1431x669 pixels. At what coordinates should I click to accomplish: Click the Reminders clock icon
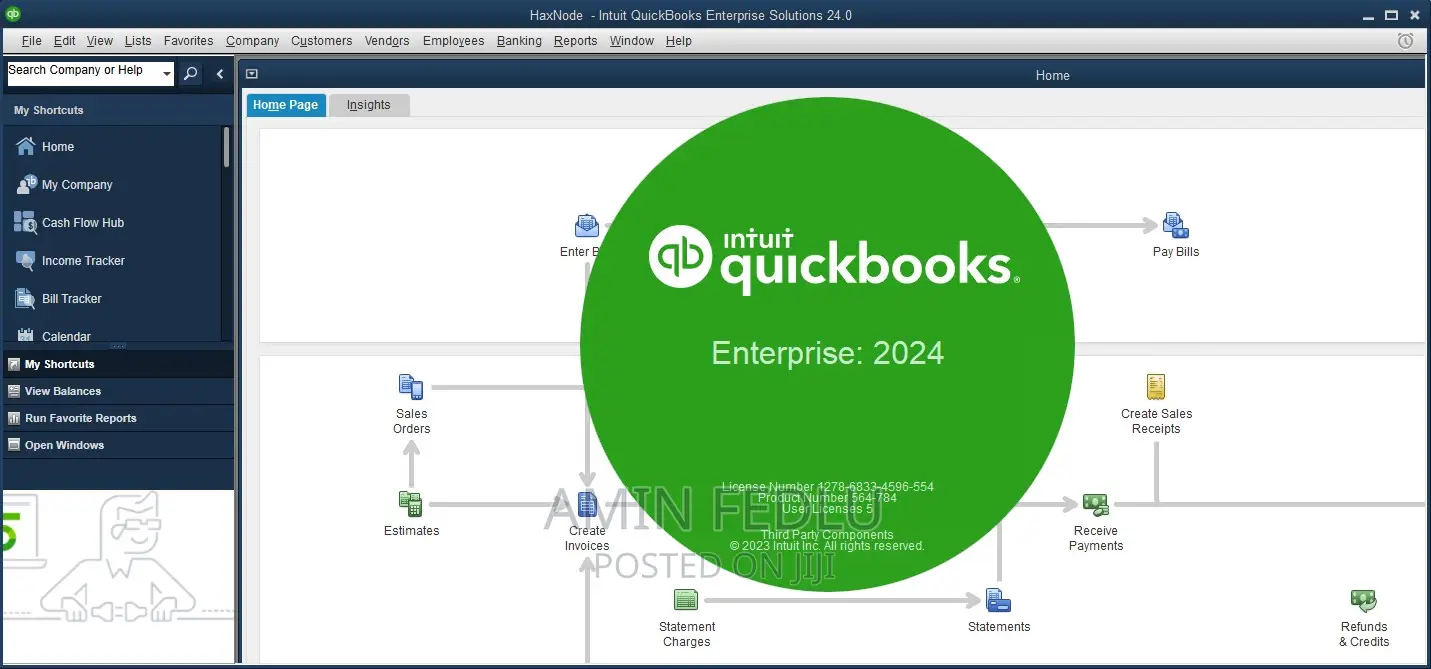(1405, 40)
